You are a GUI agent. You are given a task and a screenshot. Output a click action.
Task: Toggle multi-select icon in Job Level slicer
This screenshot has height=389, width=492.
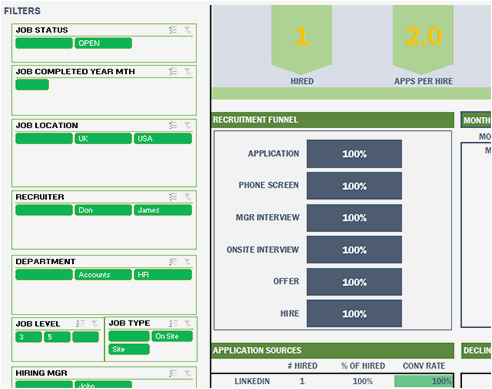(80, 323)
